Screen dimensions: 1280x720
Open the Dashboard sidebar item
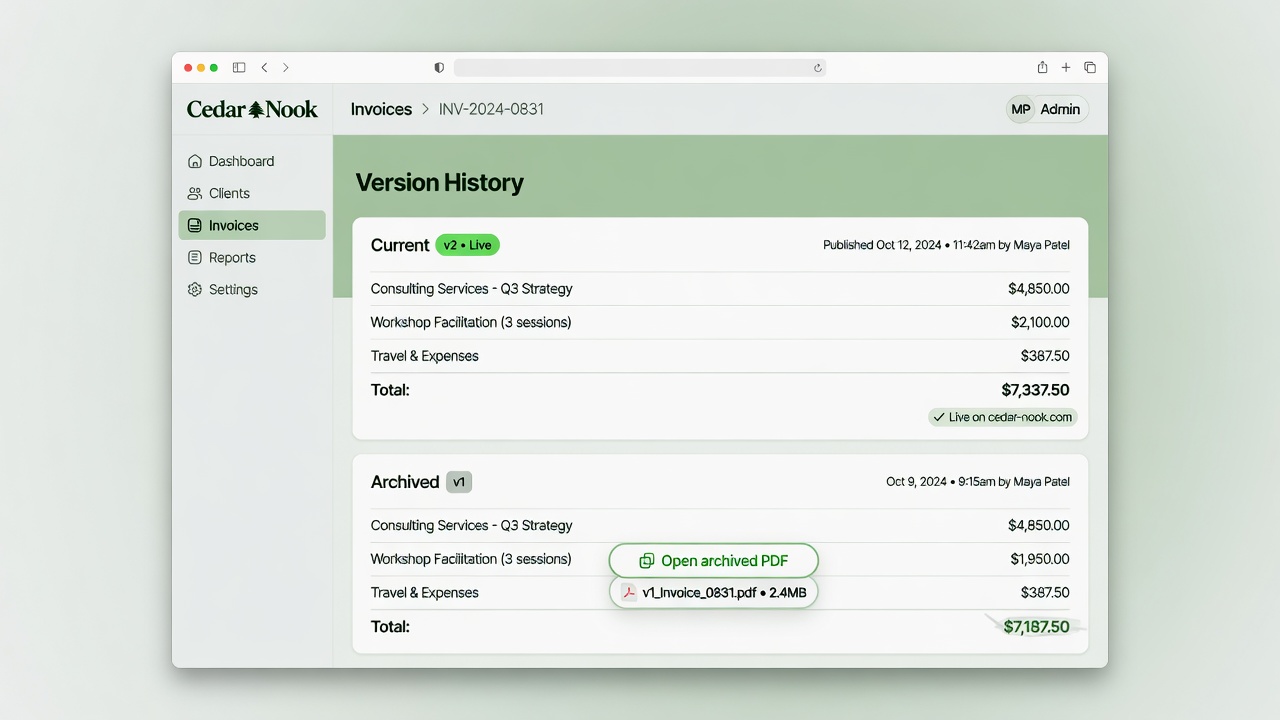[252, 161]
